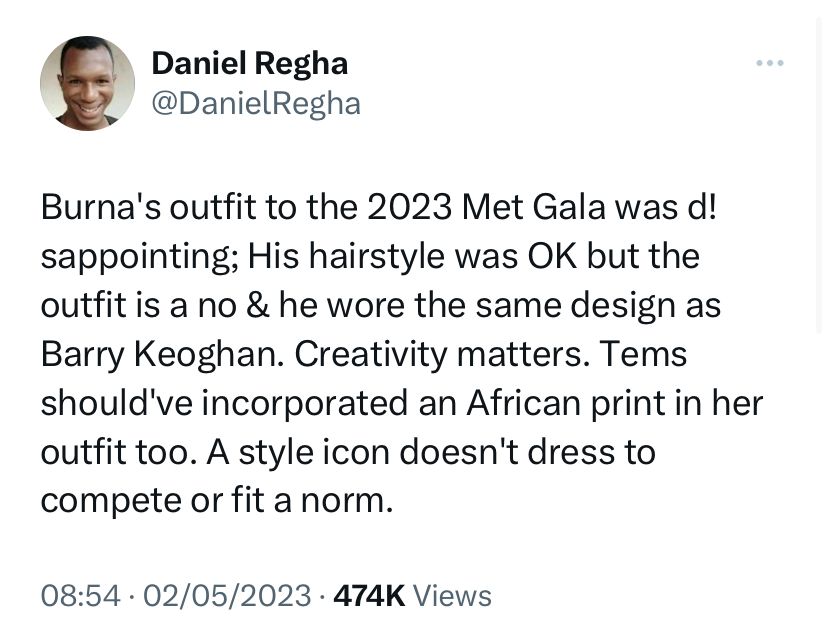
Task: Open the 474K view count
Action: click(370, 596)
